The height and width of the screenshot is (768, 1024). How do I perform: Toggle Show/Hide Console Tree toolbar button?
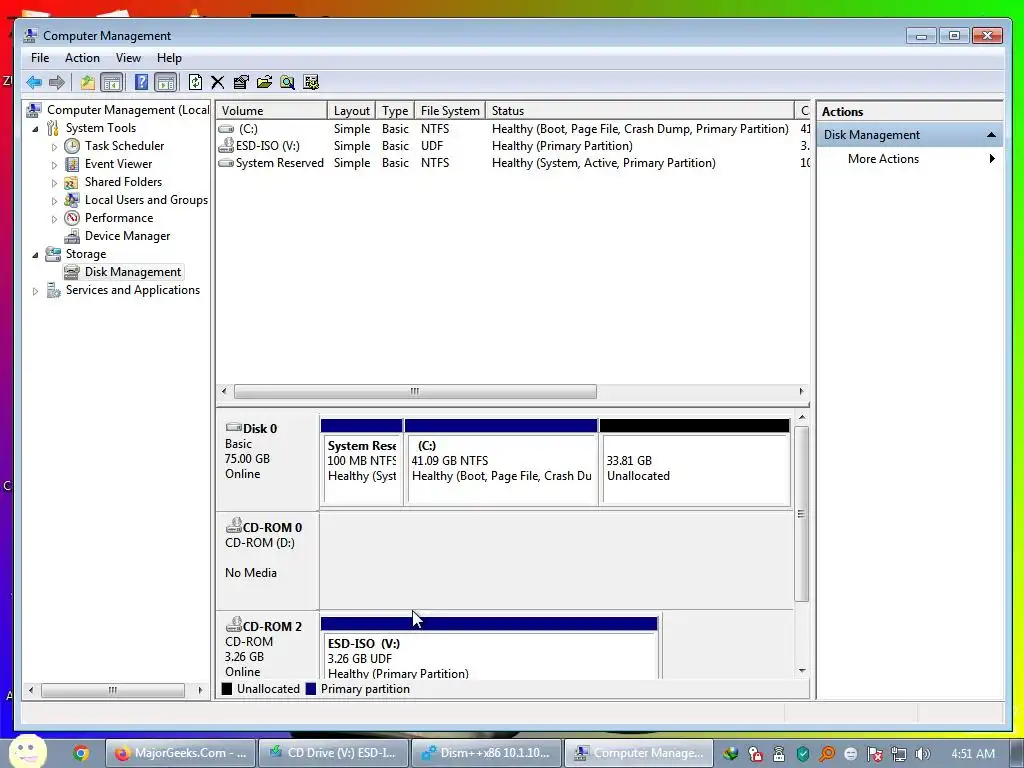(112, 82)
